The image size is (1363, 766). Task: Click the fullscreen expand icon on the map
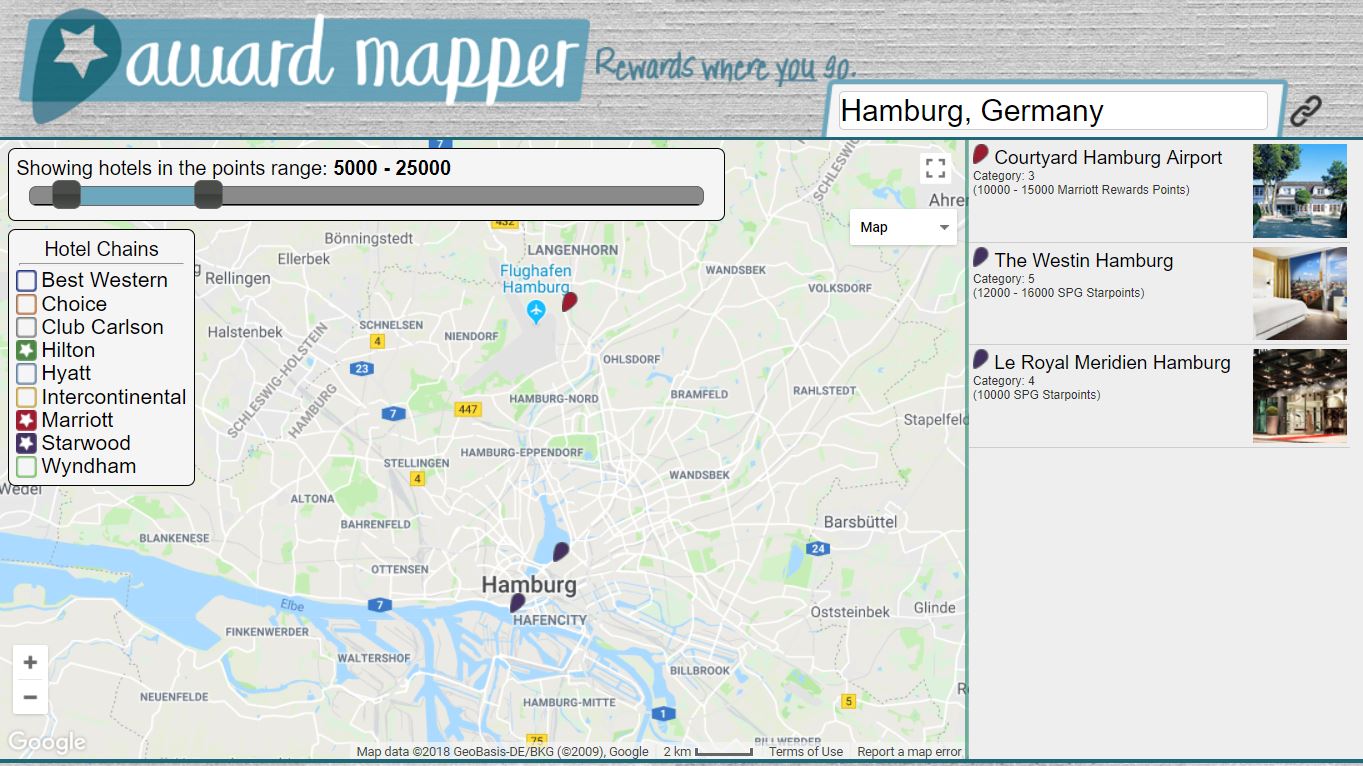[935, 168]
